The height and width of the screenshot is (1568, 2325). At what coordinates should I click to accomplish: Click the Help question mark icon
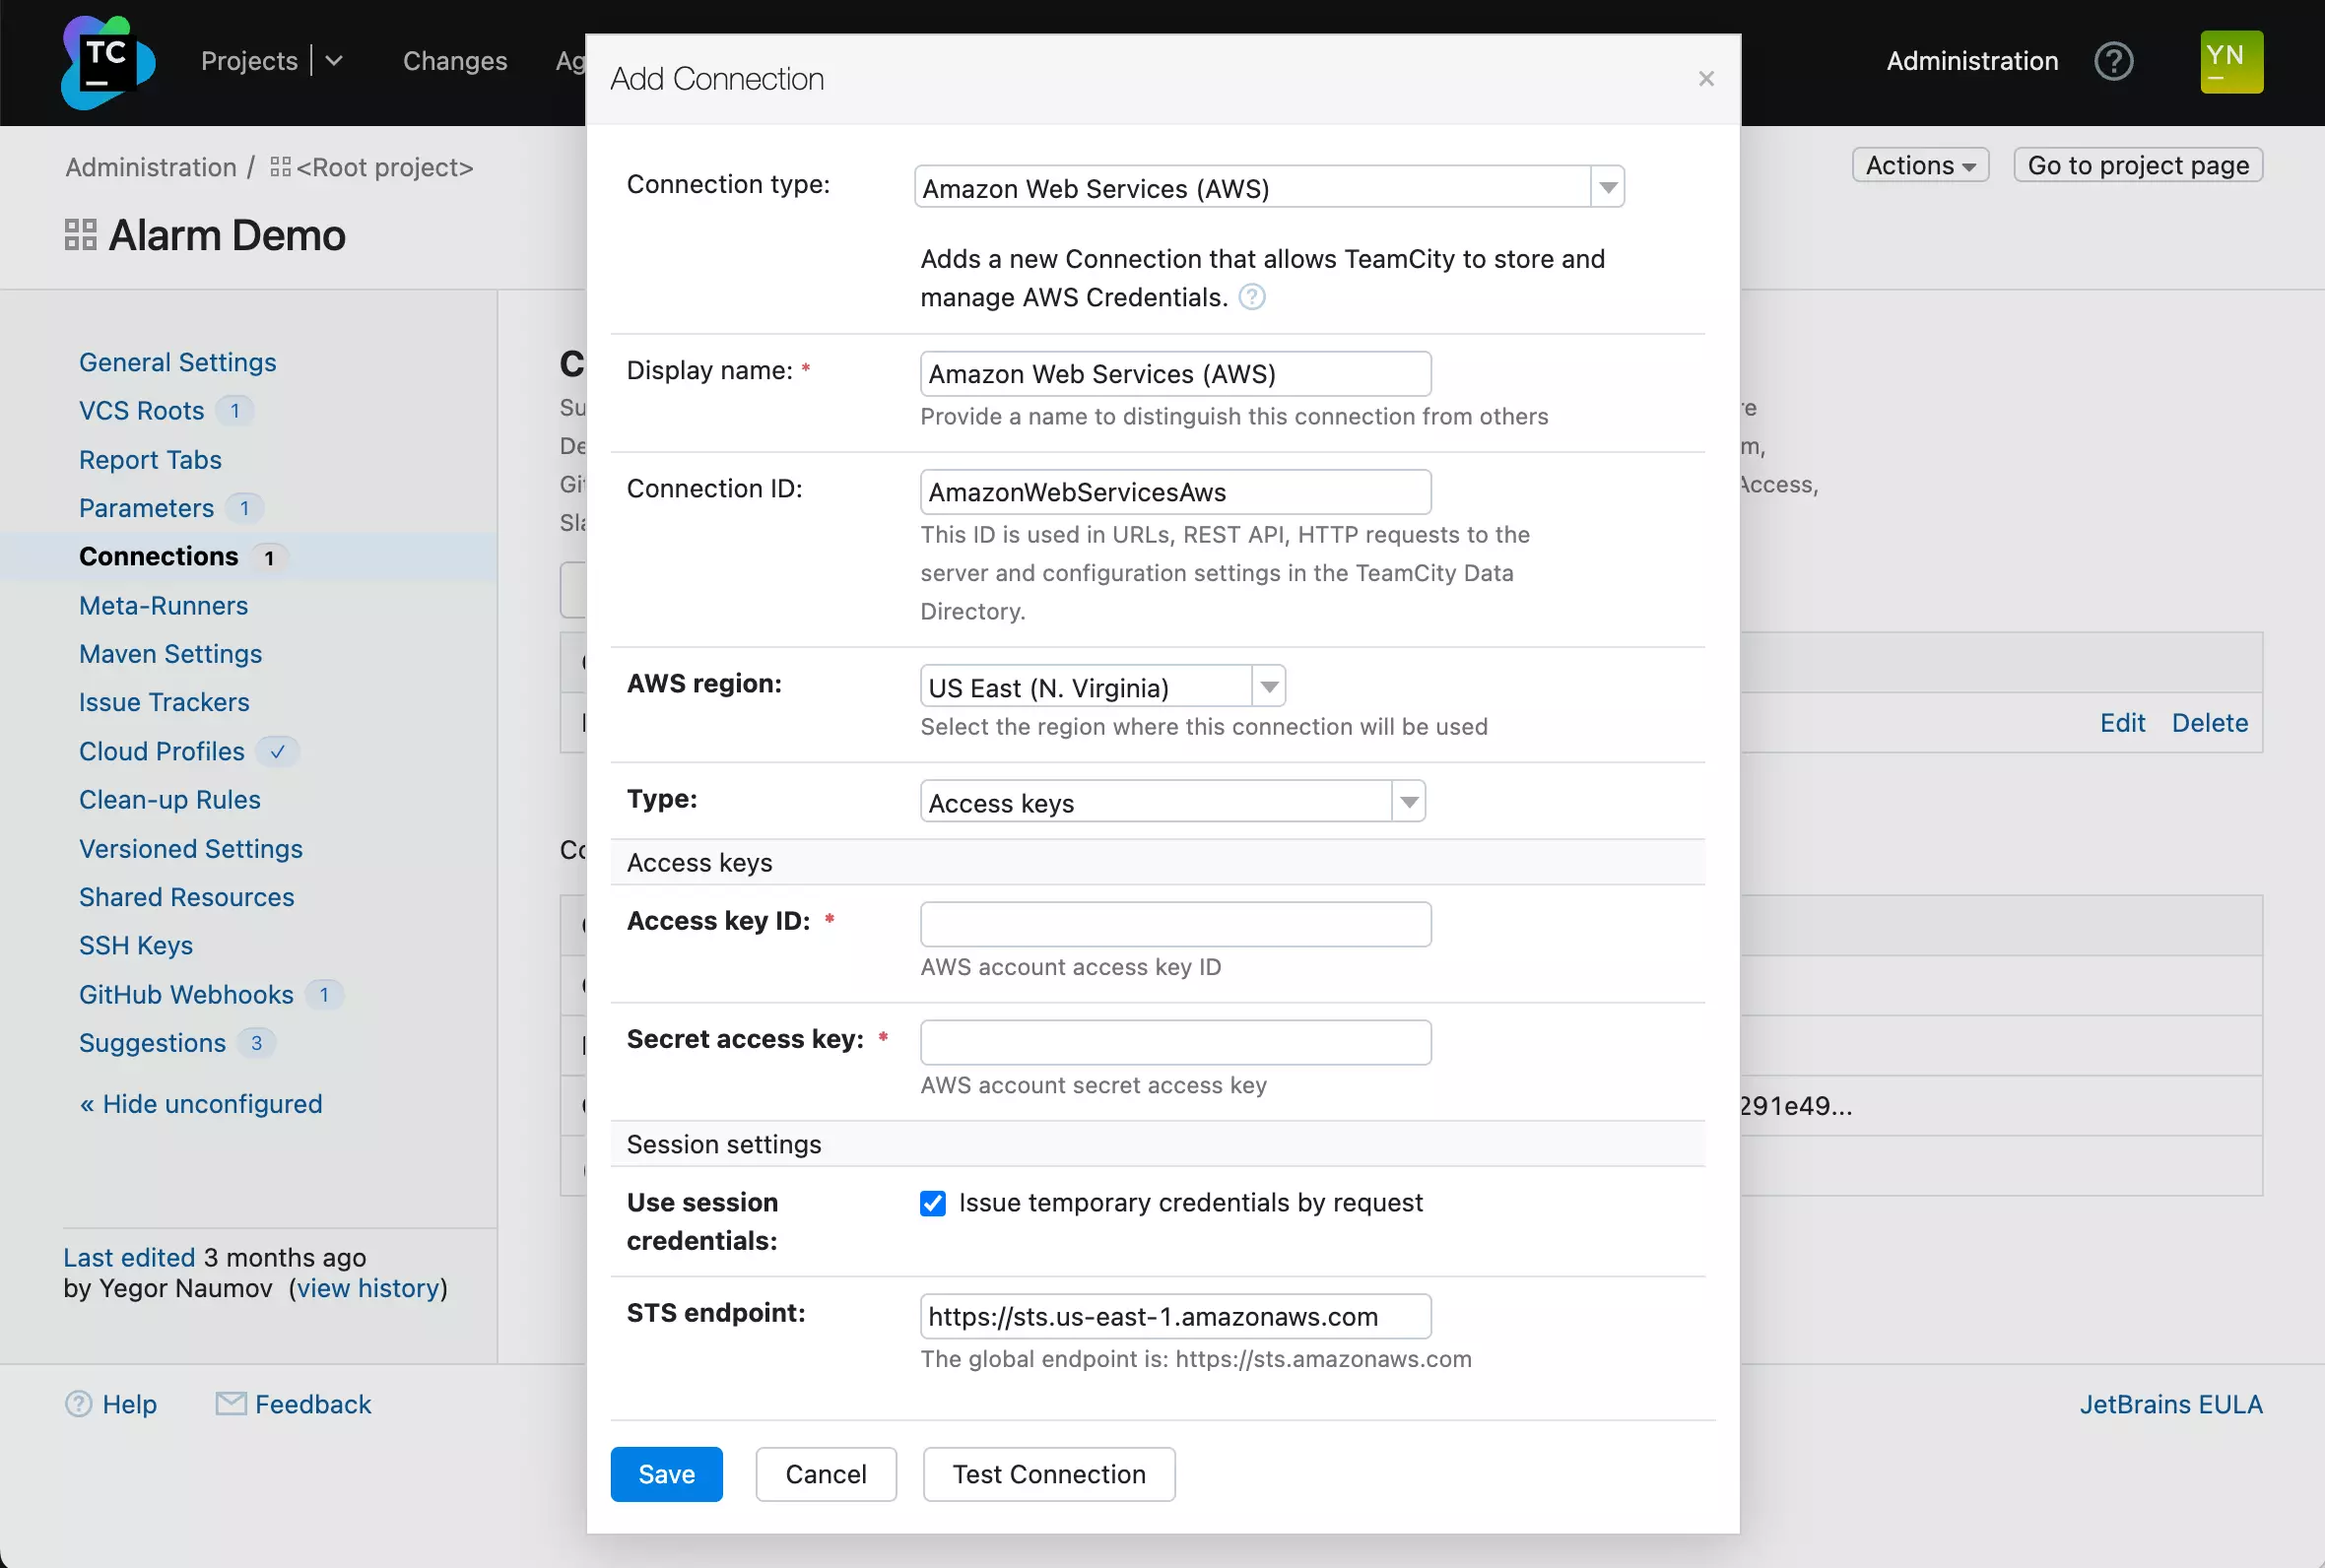point(2115,61)
